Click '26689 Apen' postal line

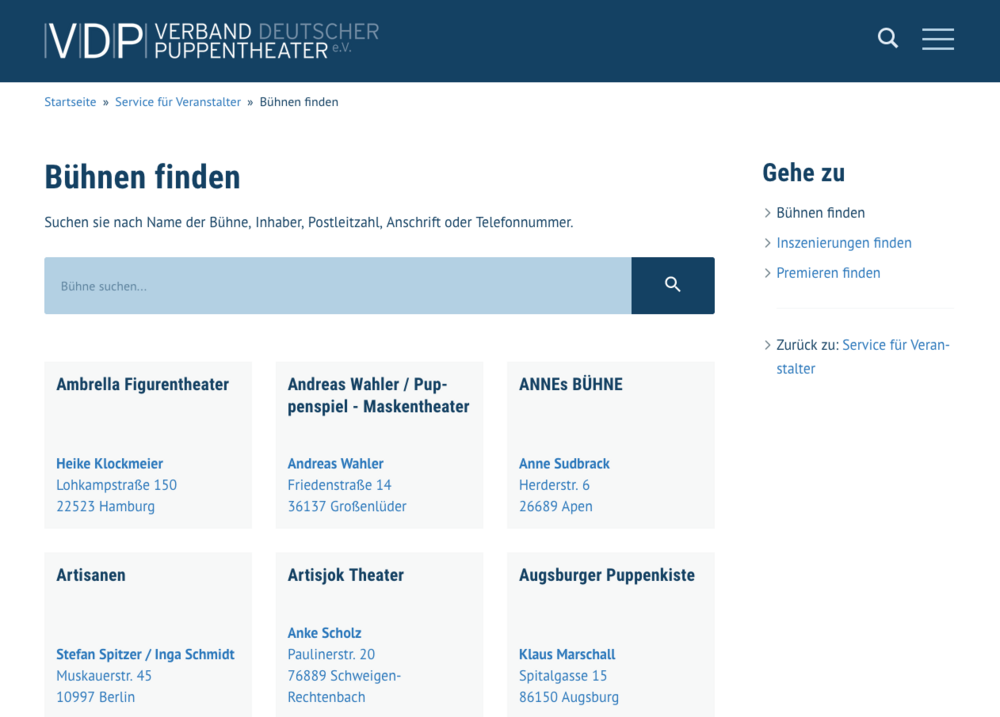click(x=555, y=506)
